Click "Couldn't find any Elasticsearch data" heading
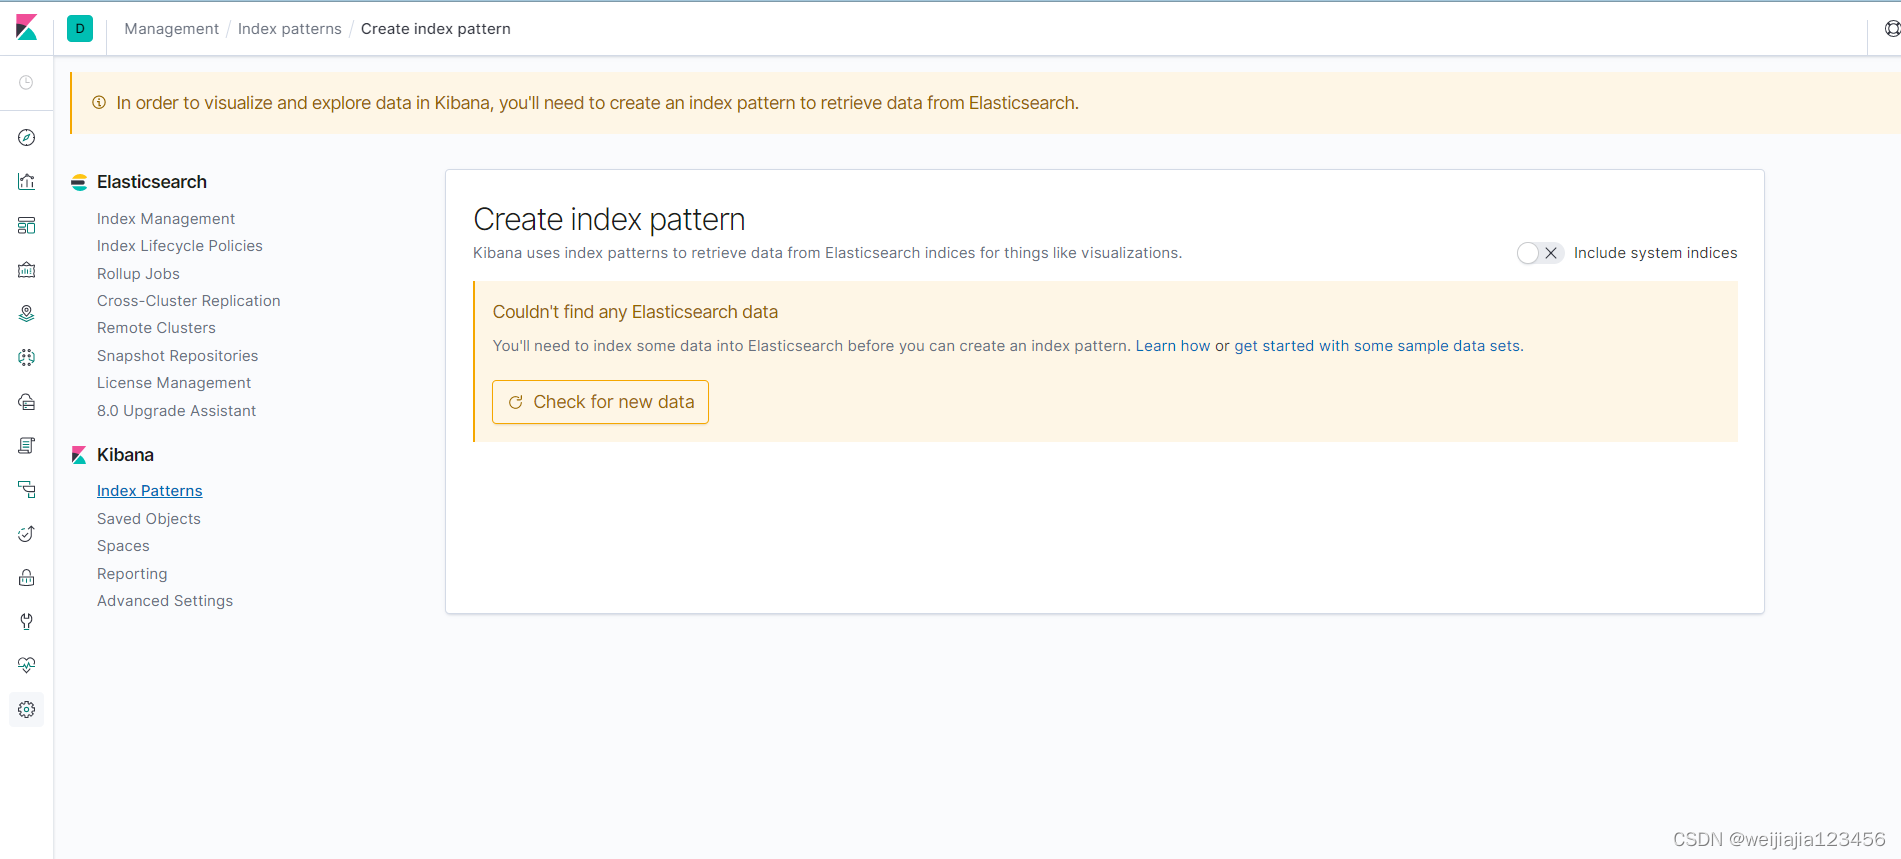The width and height of the screenshot is (1901, 859). click(635, 312)
